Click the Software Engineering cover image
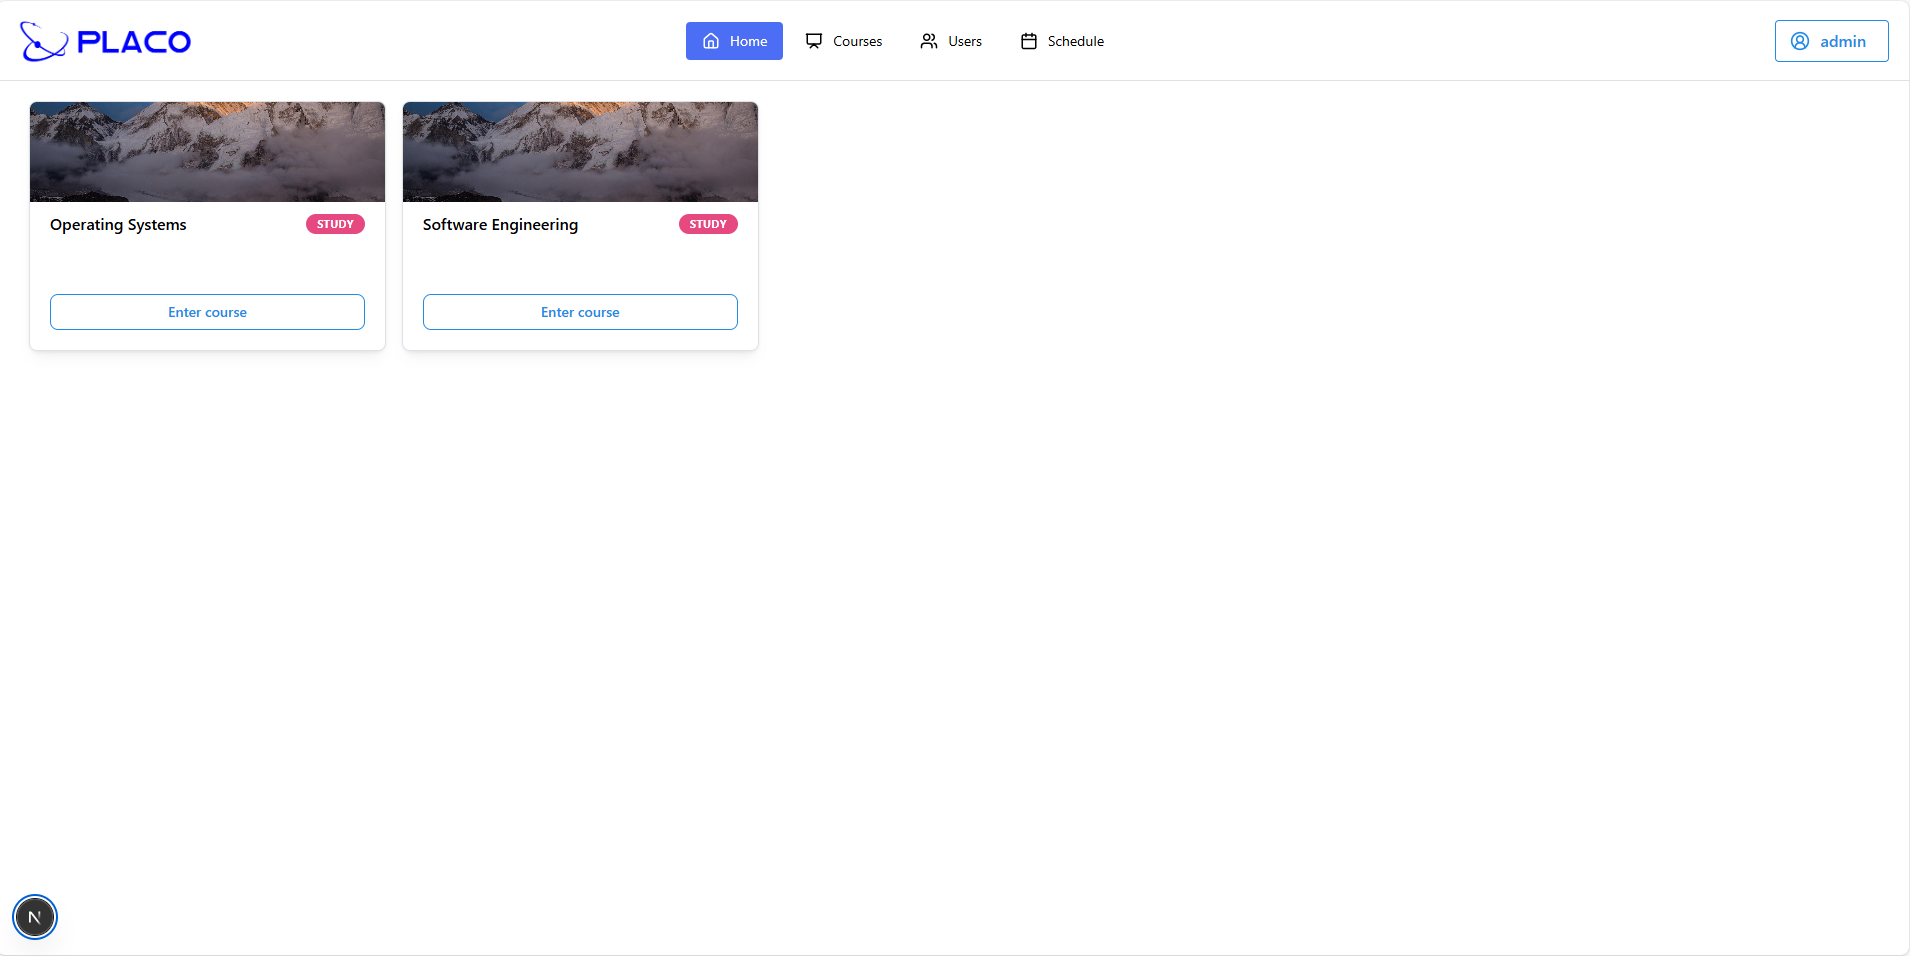This screenshot has width=1910, height=956. click(x=580, y=152)
